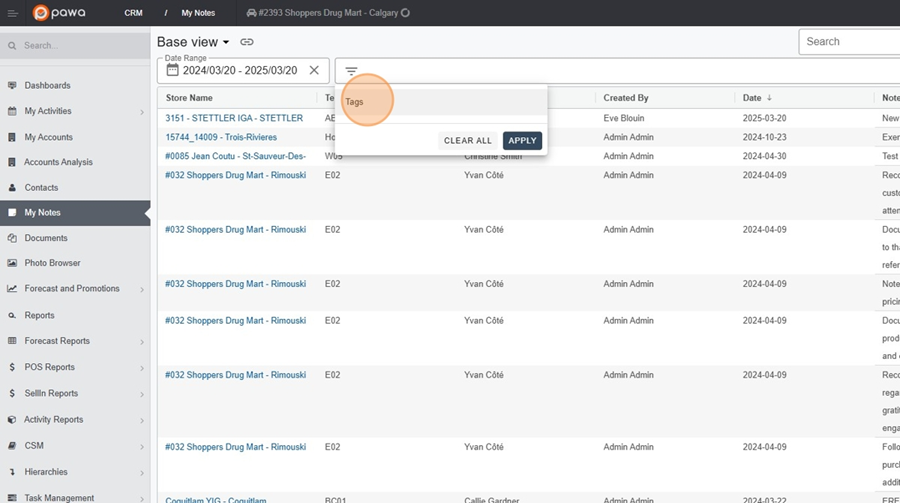The width and height of the screenshot is (900, 503).
Task: Expand the Forecast and Promotions submenu
Action: pyautogui.click(x=142, y=289)
